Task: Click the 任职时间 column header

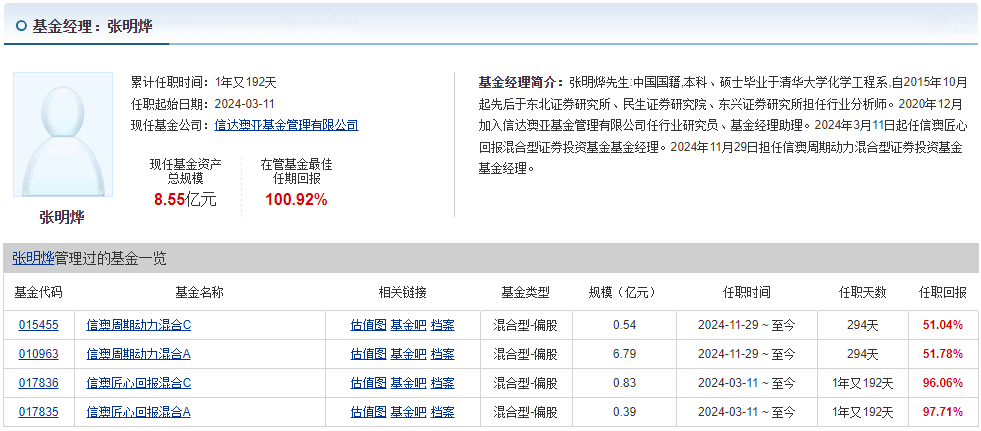Action: 746,292
